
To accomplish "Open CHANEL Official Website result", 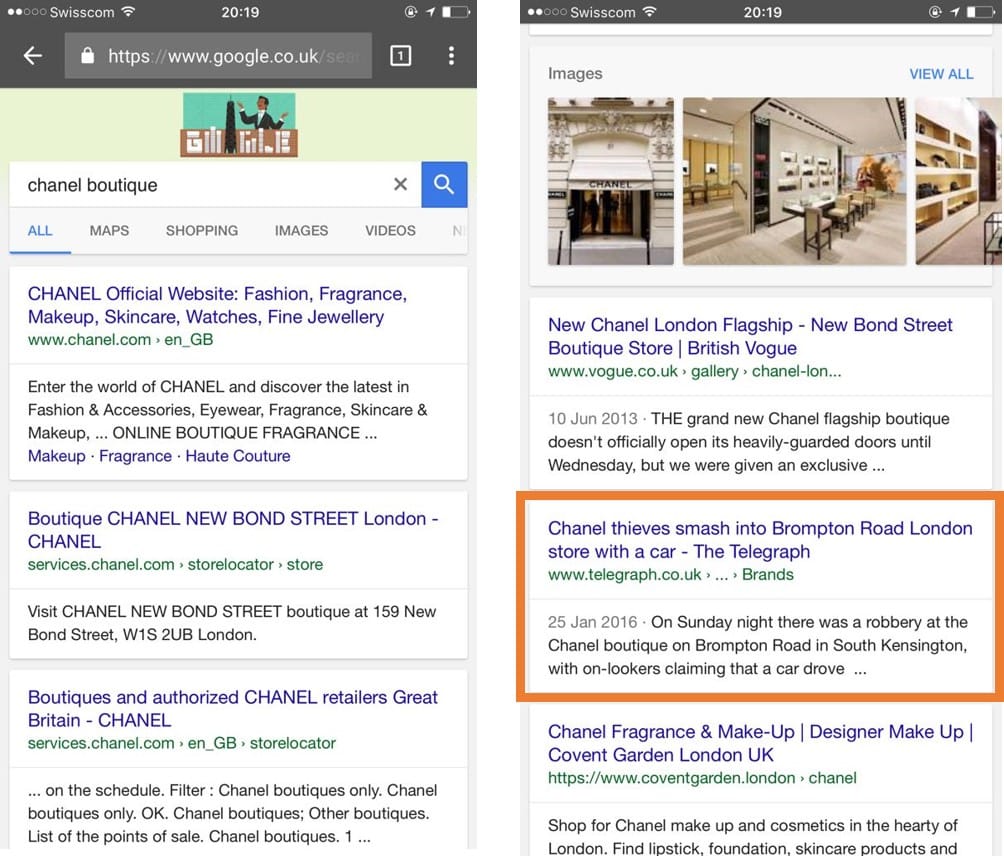I will pyautogui.click(x=218, y=305).
